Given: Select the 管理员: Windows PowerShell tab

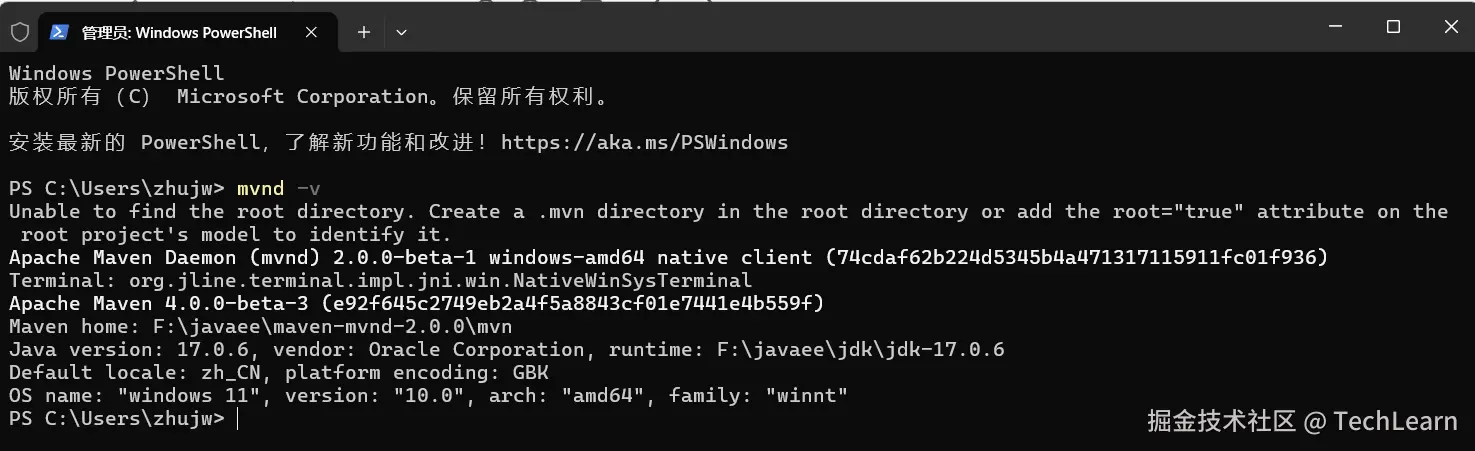Looking at the screenshot, I should pos(178,33).
